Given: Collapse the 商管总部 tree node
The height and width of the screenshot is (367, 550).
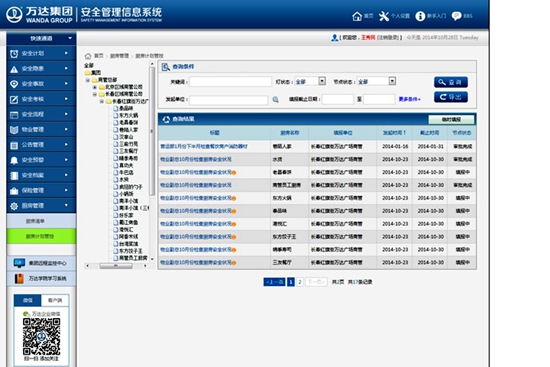Looking at the screenshot, I should click(x=88, y=80).
